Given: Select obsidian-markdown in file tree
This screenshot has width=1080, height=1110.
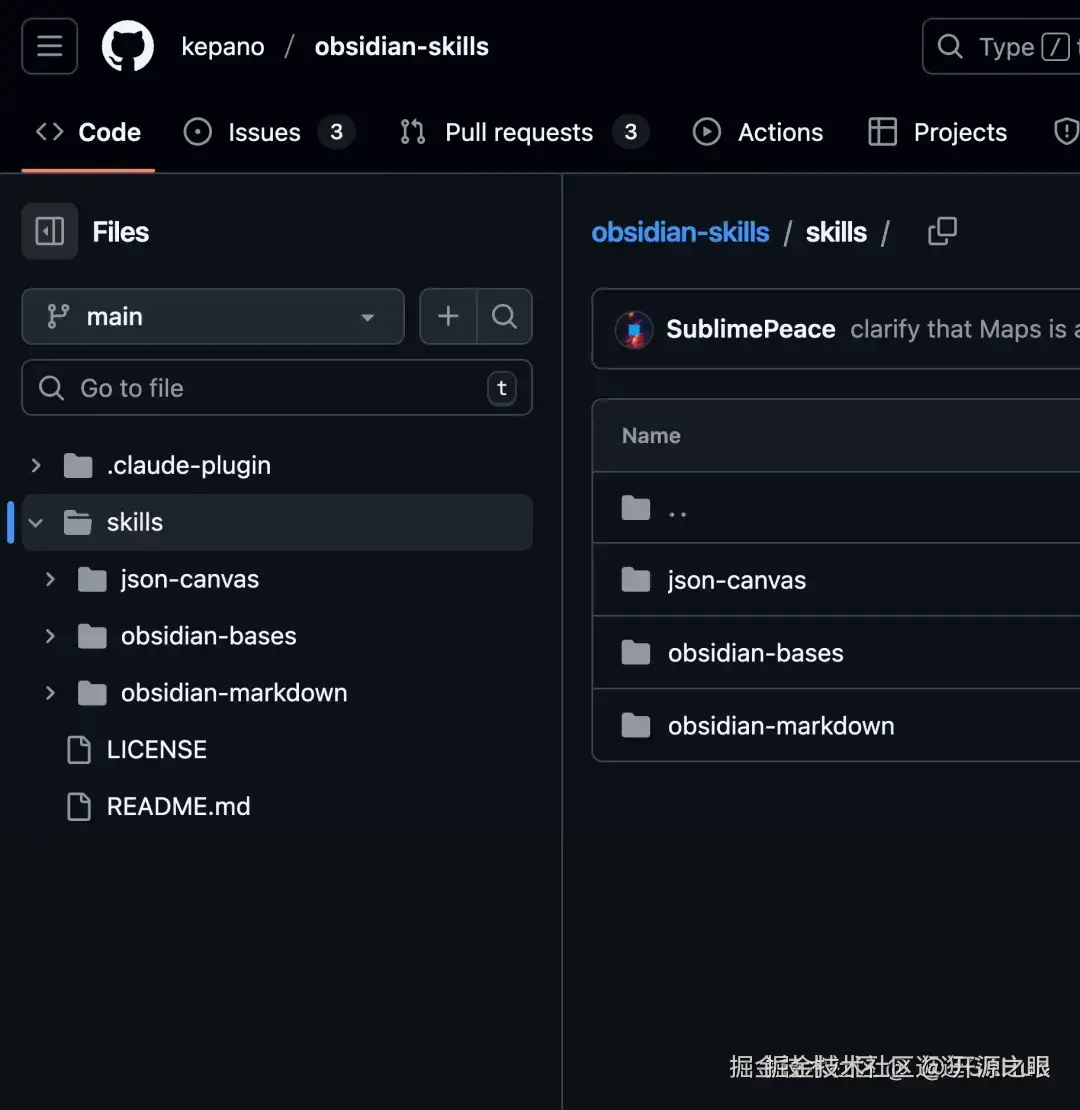Looking at the screenshot, I should [x=234, y=693].
